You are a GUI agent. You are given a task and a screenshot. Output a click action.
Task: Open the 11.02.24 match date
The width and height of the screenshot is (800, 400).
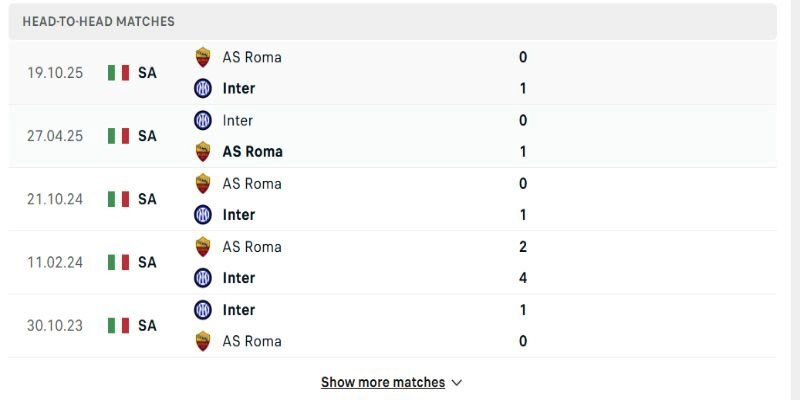point(53,262)
